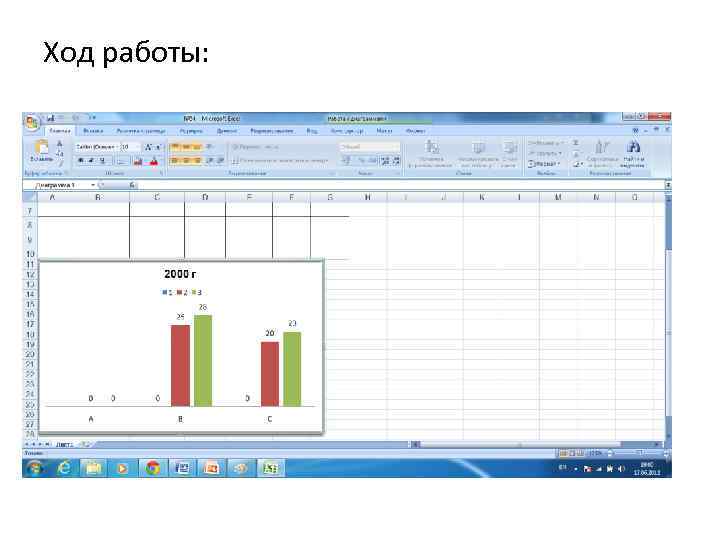Open the Windows Start button
Viewport: 720px width, 540px height.
click(x=35, y=468)
